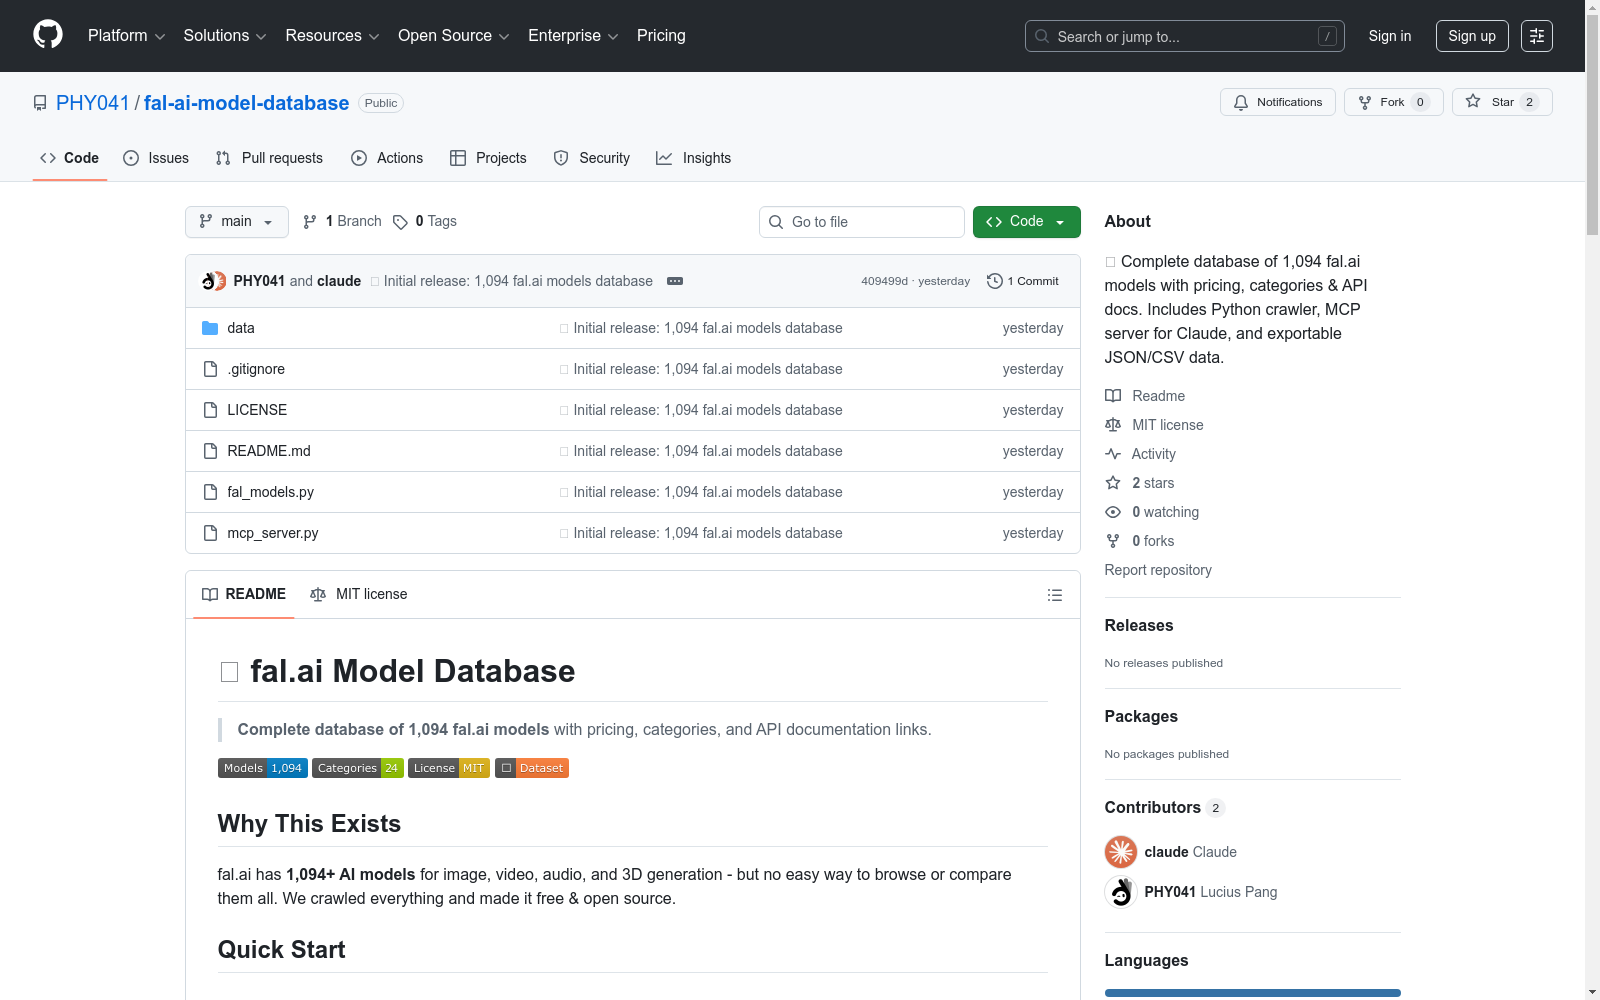Select the Security tab

pos(592,158)
